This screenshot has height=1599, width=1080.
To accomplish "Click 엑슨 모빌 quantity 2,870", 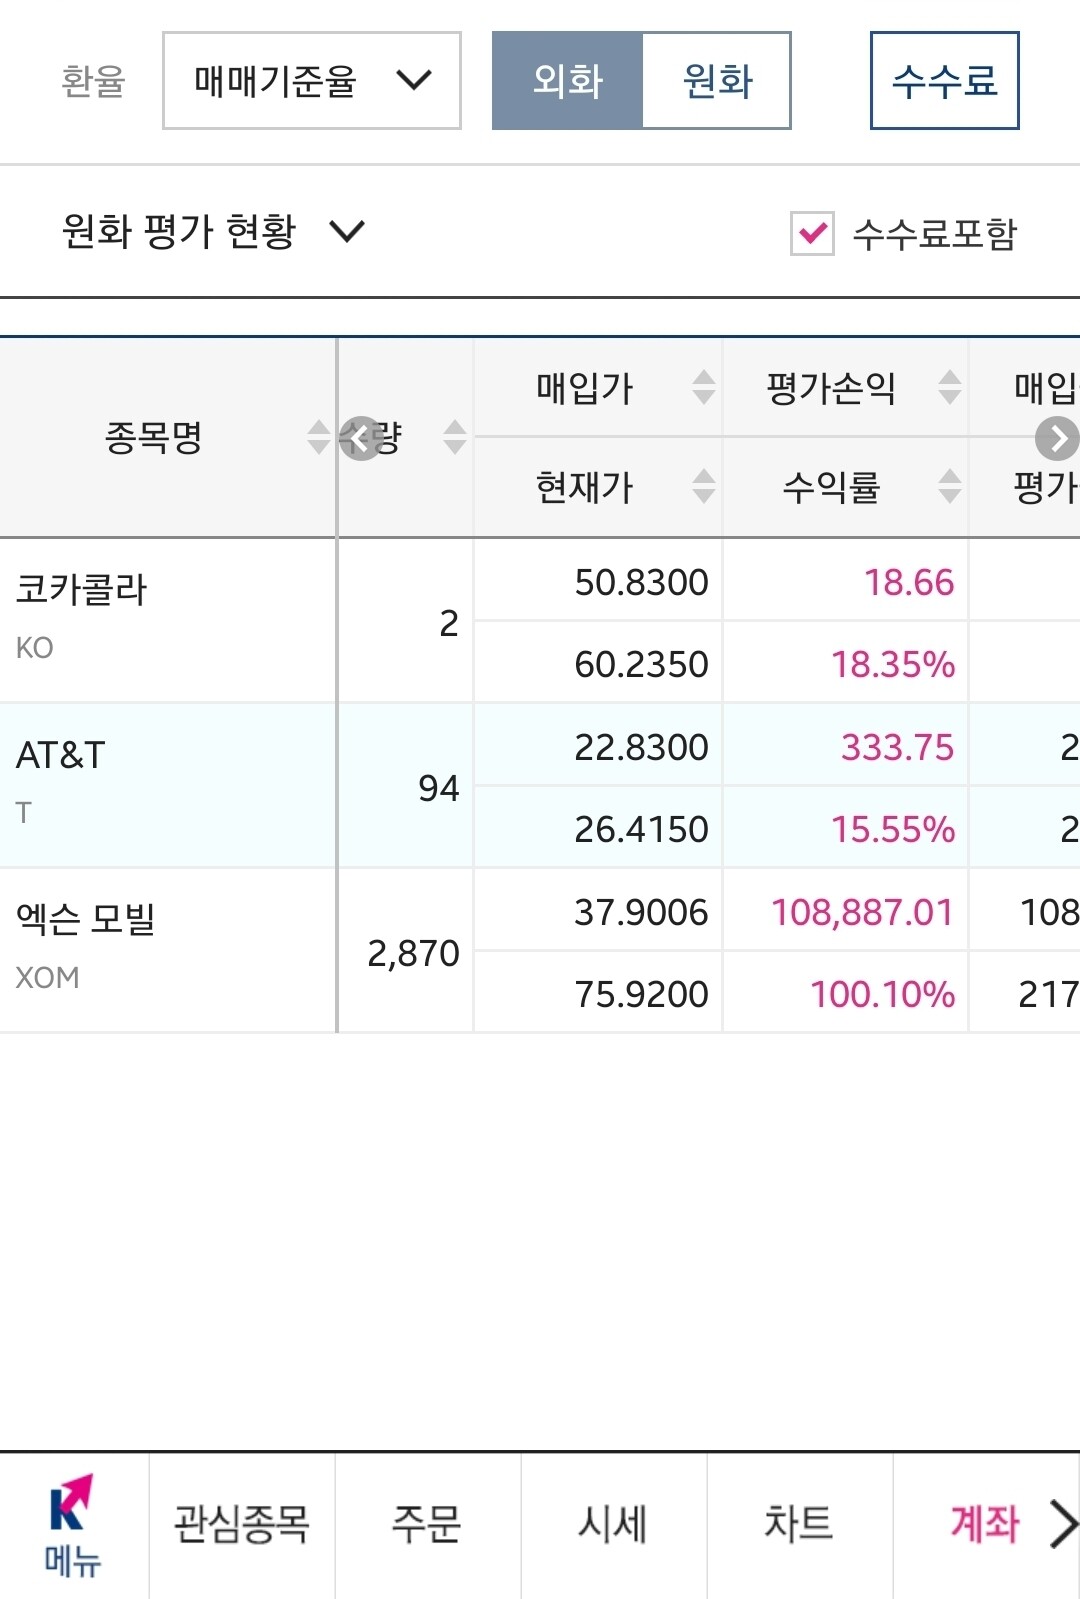I will click(413, 954).
